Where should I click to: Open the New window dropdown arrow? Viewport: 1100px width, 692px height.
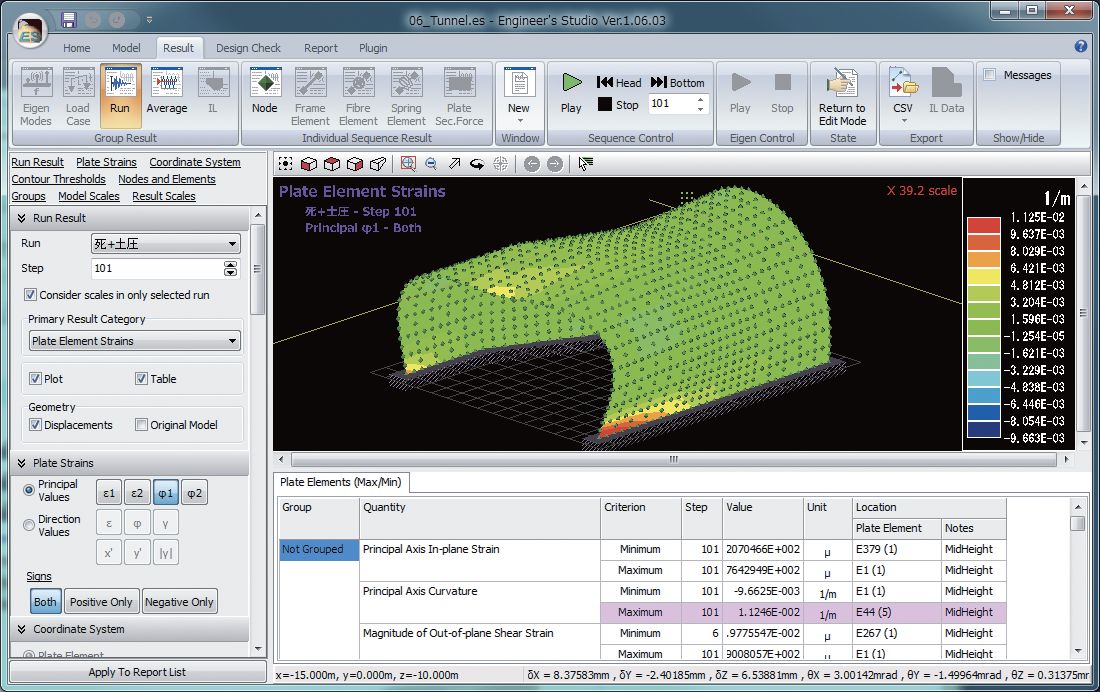click(520, 121)
